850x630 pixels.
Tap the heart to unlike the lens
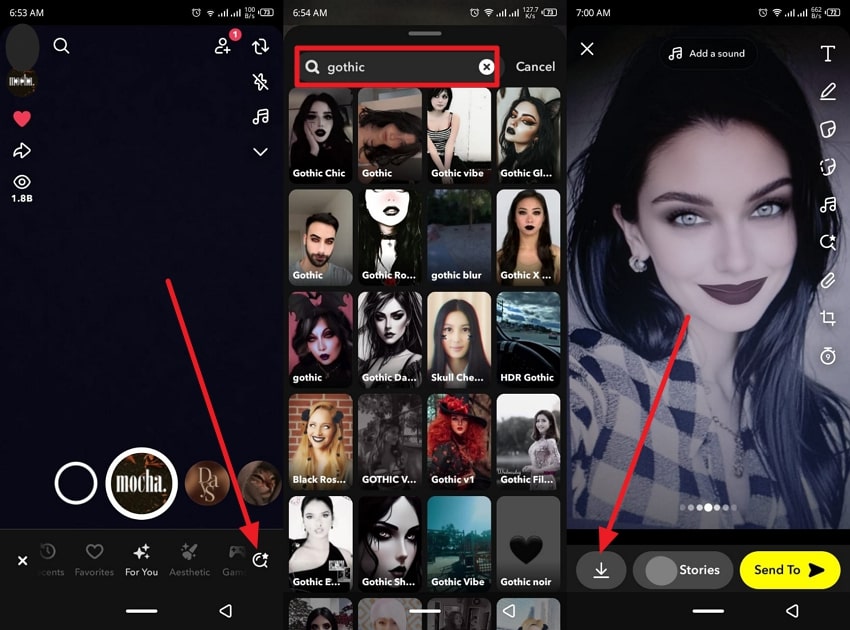[22, 118]
